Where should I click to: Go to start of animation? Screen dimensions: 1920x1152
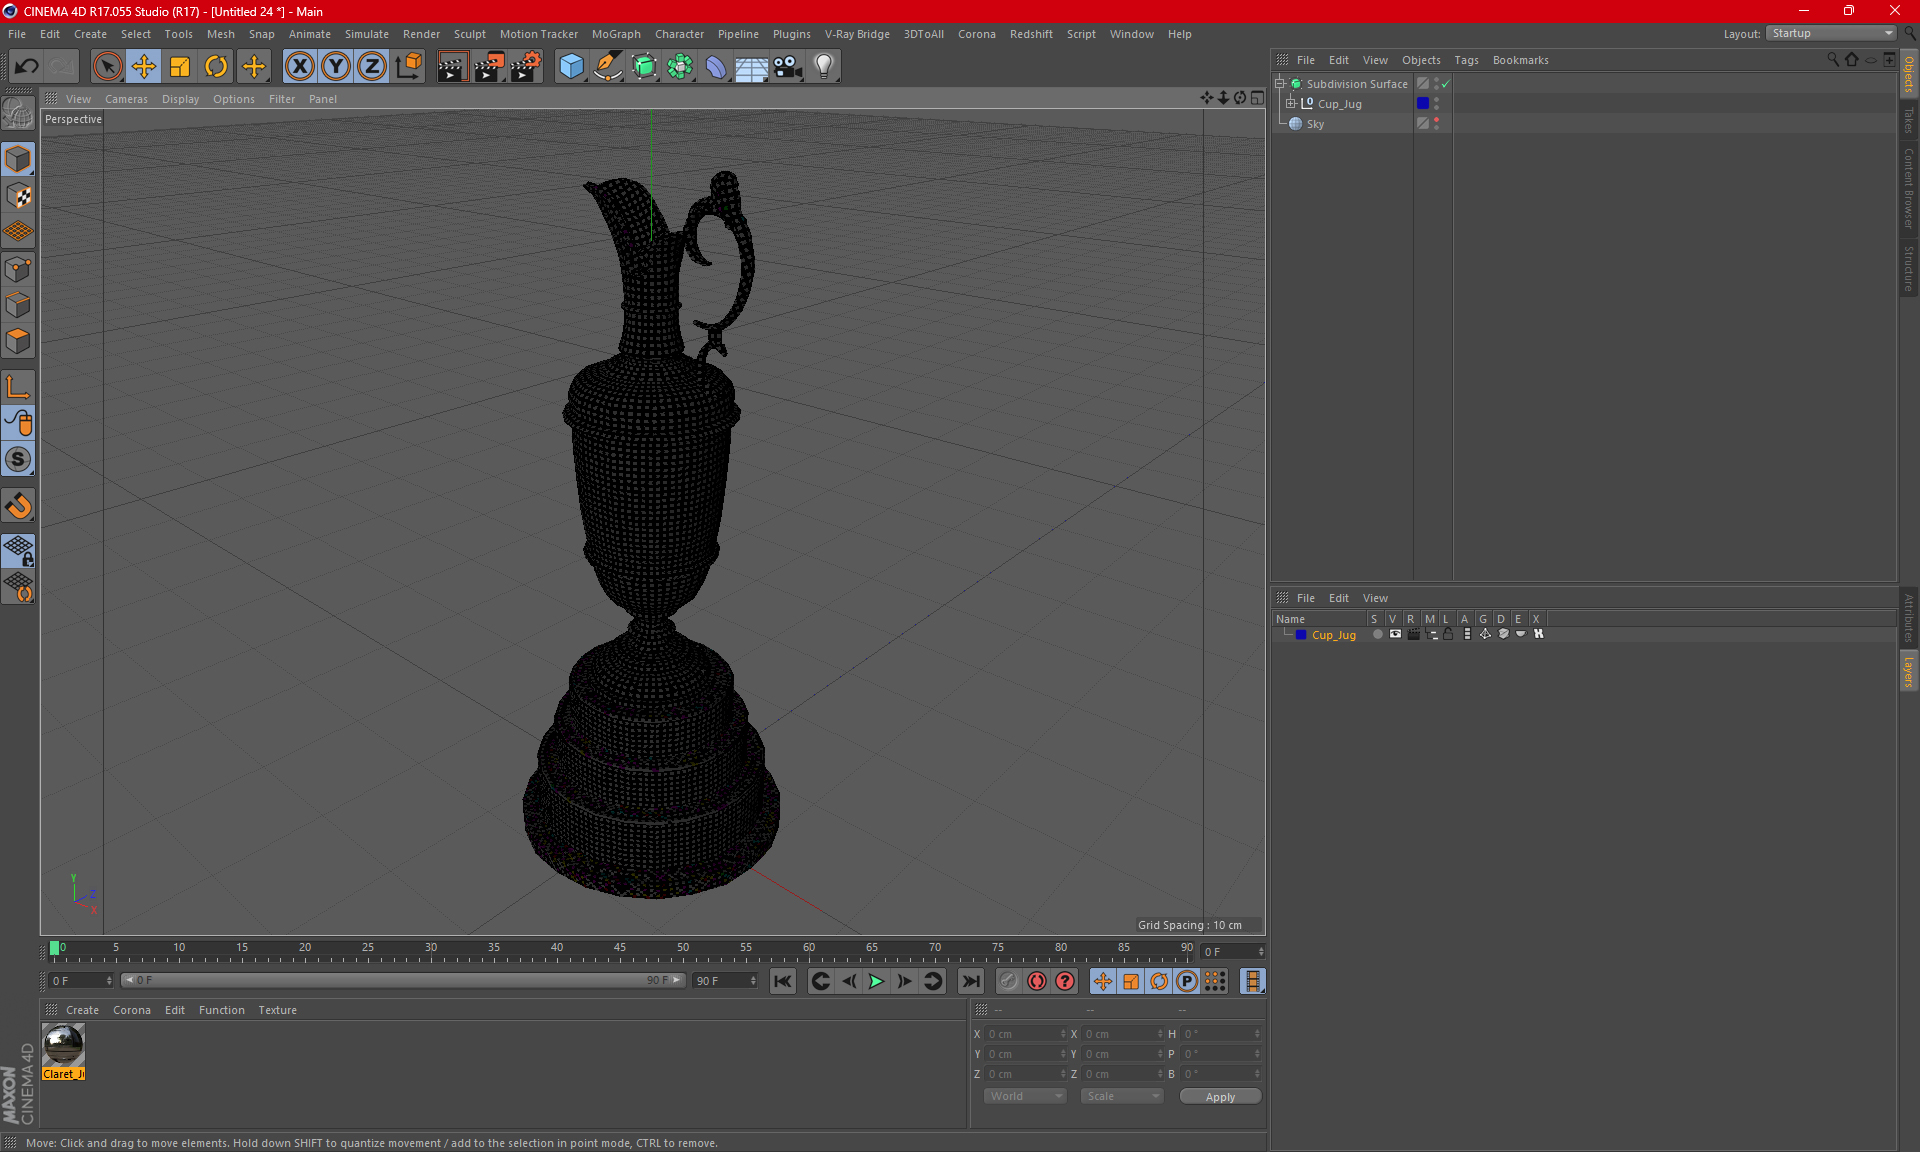tap(783, 981)
